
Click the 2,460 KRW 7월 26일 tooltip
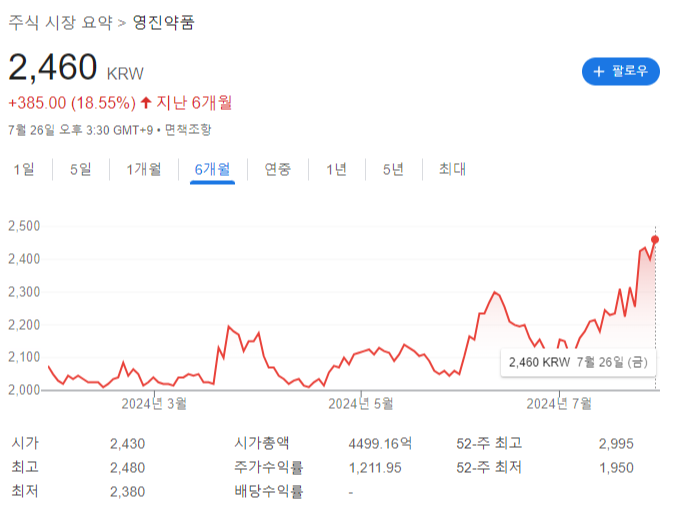coord(578,362)
